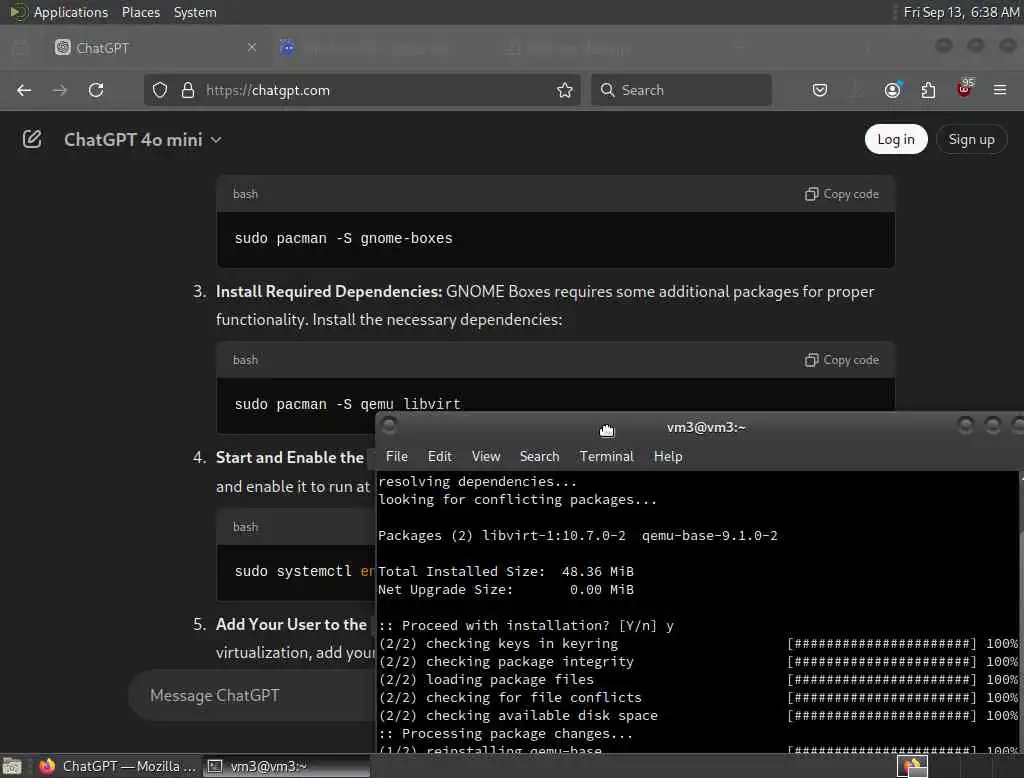Open the terminal Search menu
This screenshot has height=778, width=1024.
[539, 456]
